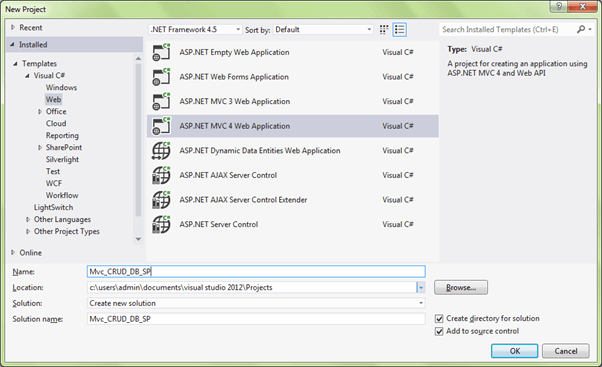The image size is (602, 367).
Task: Click the OK button
Action: (514, 351)
